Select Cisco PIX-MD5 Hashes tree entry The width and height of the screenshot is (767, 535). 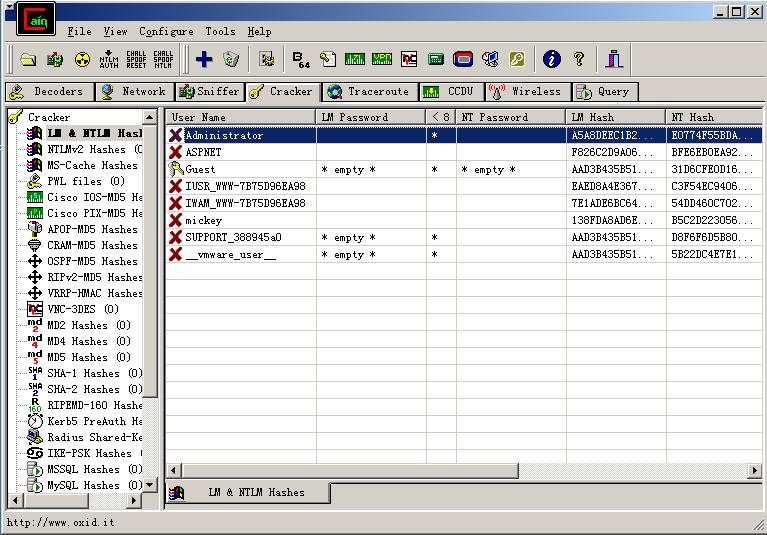86,213
